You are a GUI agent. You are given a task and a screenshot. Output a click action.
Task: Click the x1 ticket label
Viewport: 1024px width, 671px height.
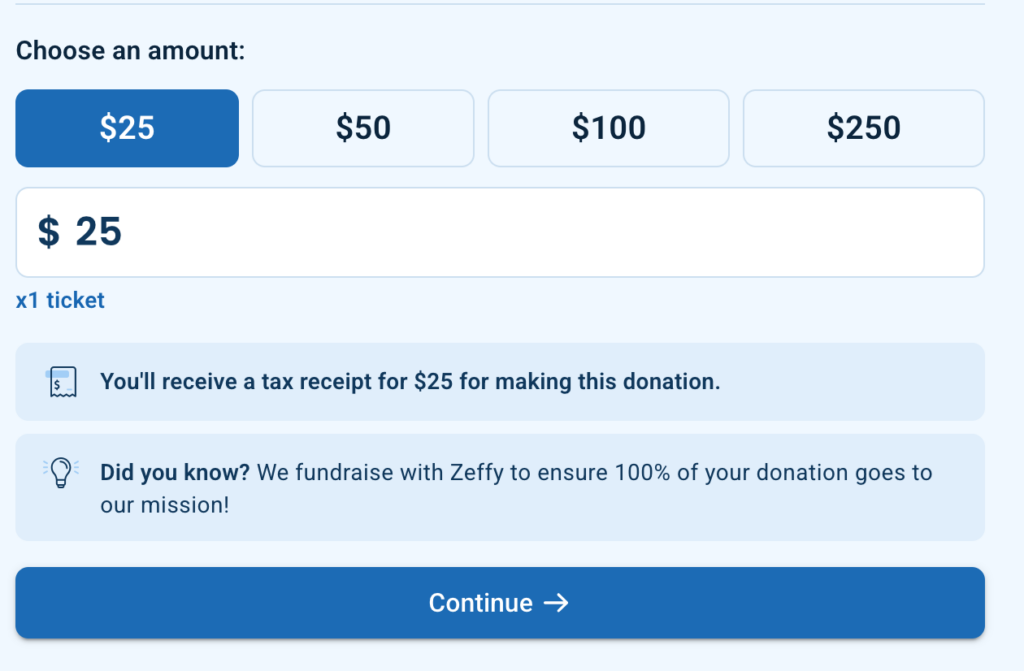60,300
